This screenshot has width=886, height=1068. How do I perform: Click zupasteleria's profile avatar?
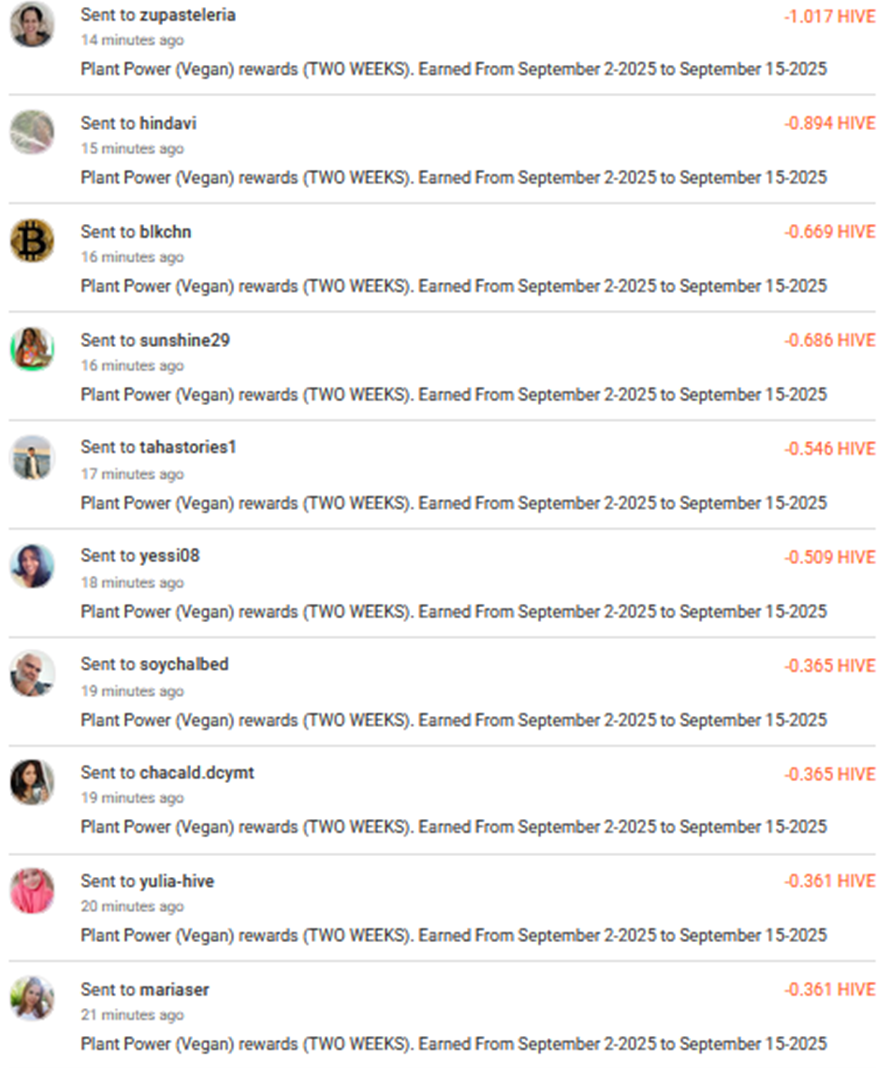click(x=32, y=24)
